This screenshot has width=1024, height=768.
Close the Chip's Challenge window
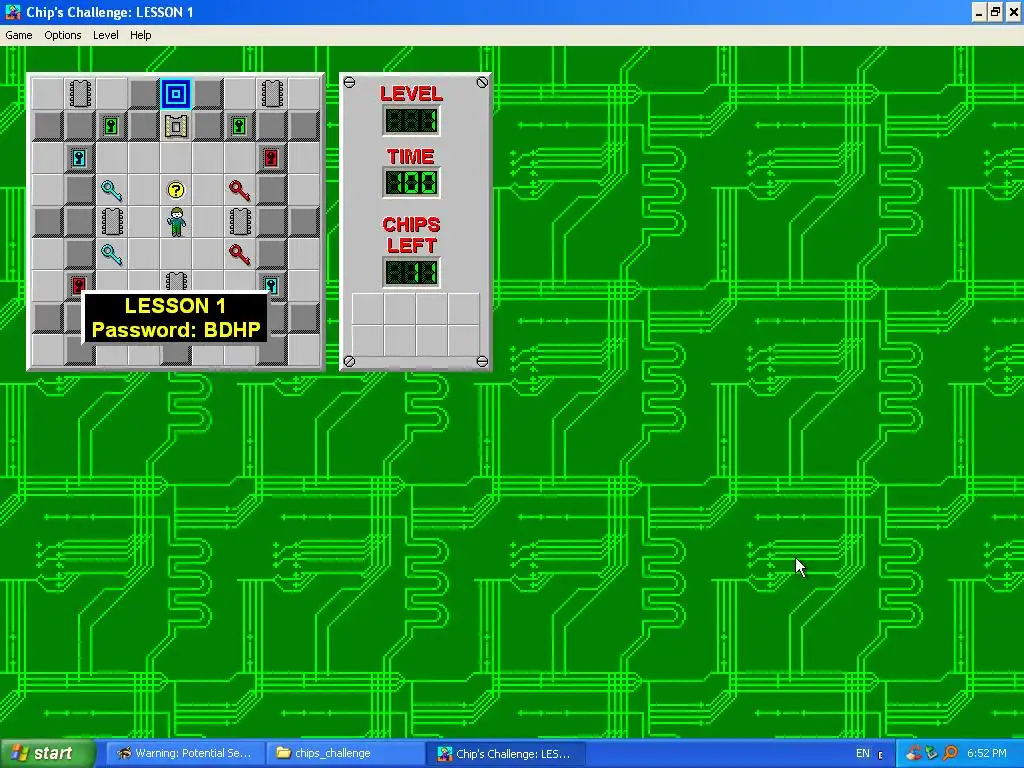click(1013, 12)
